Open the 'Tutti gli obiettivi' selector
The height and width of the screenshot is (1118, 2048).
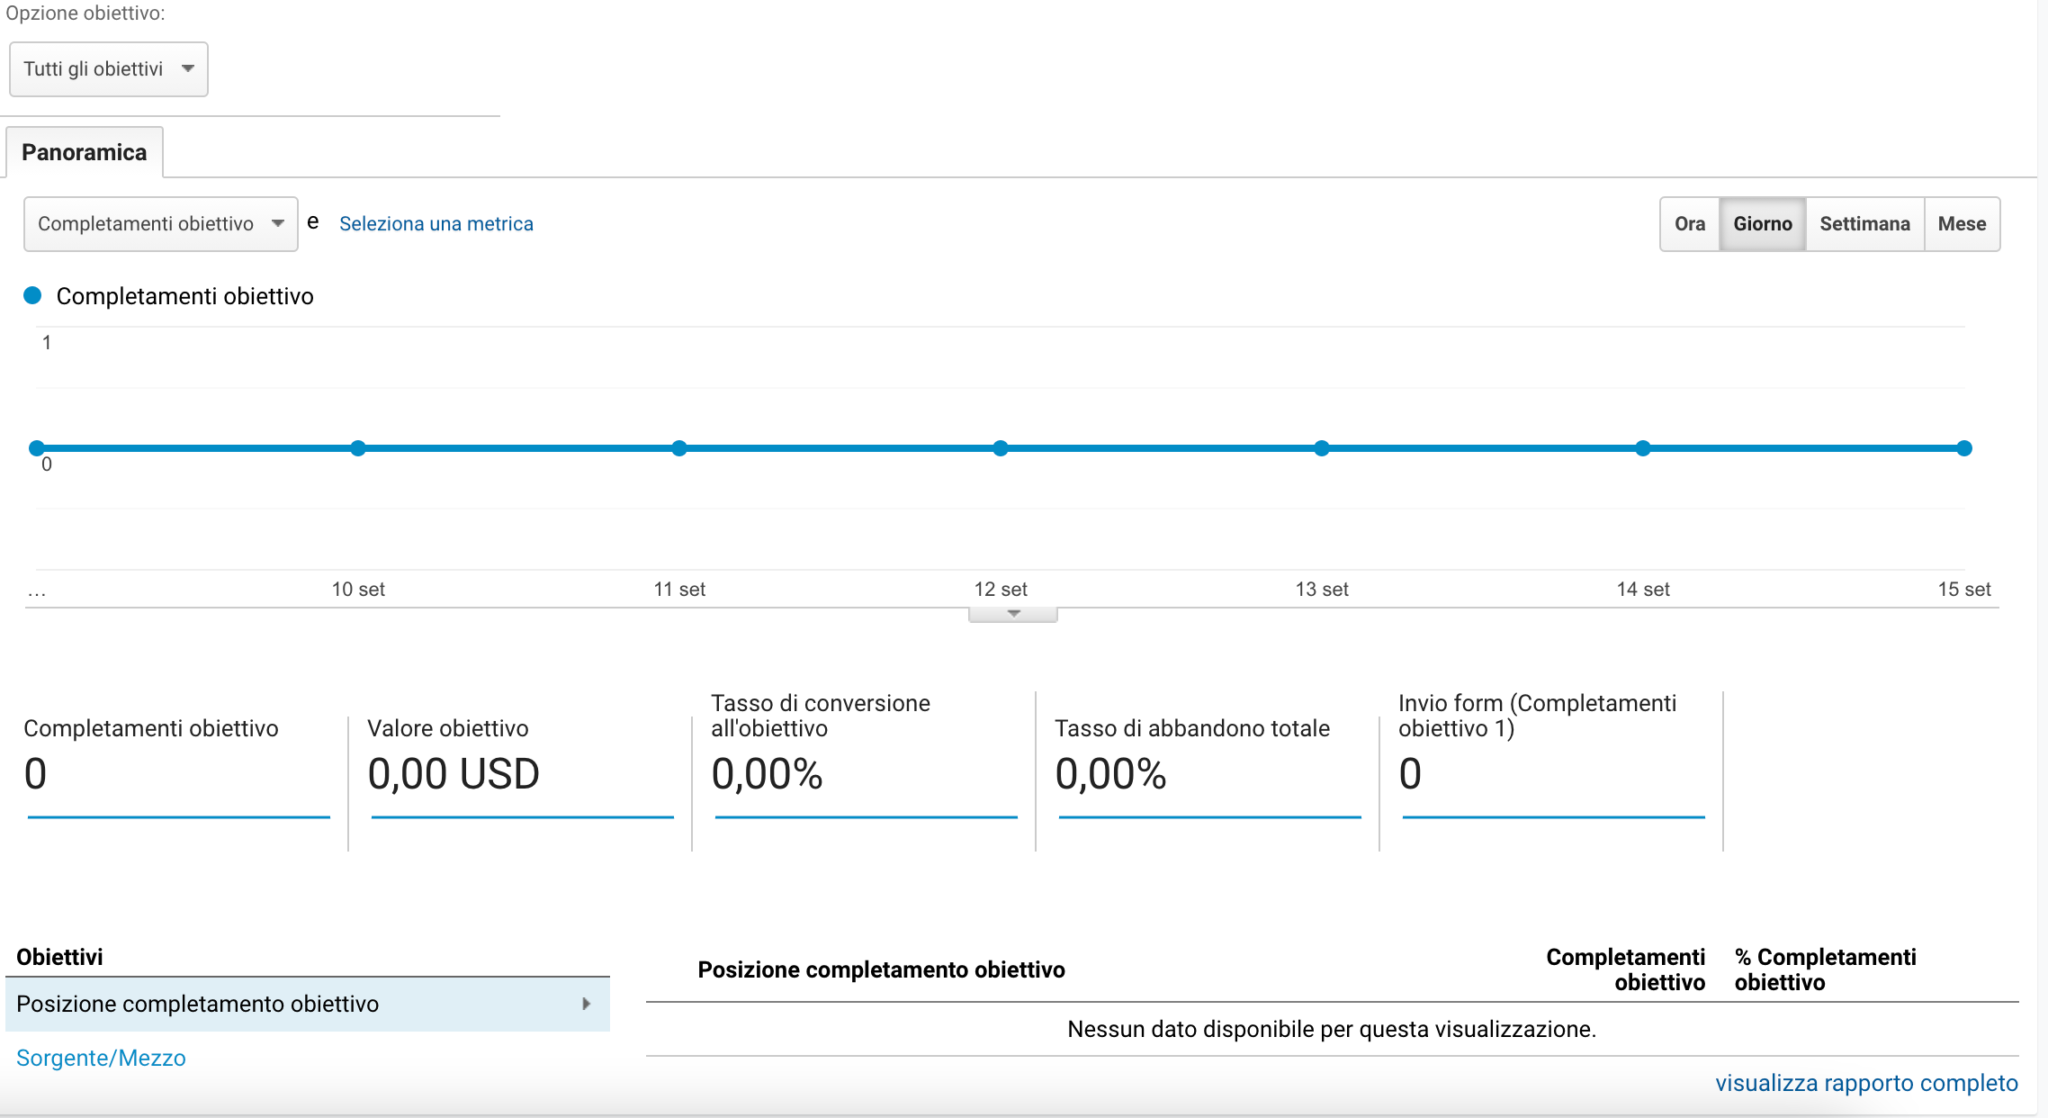coord(108,68)
